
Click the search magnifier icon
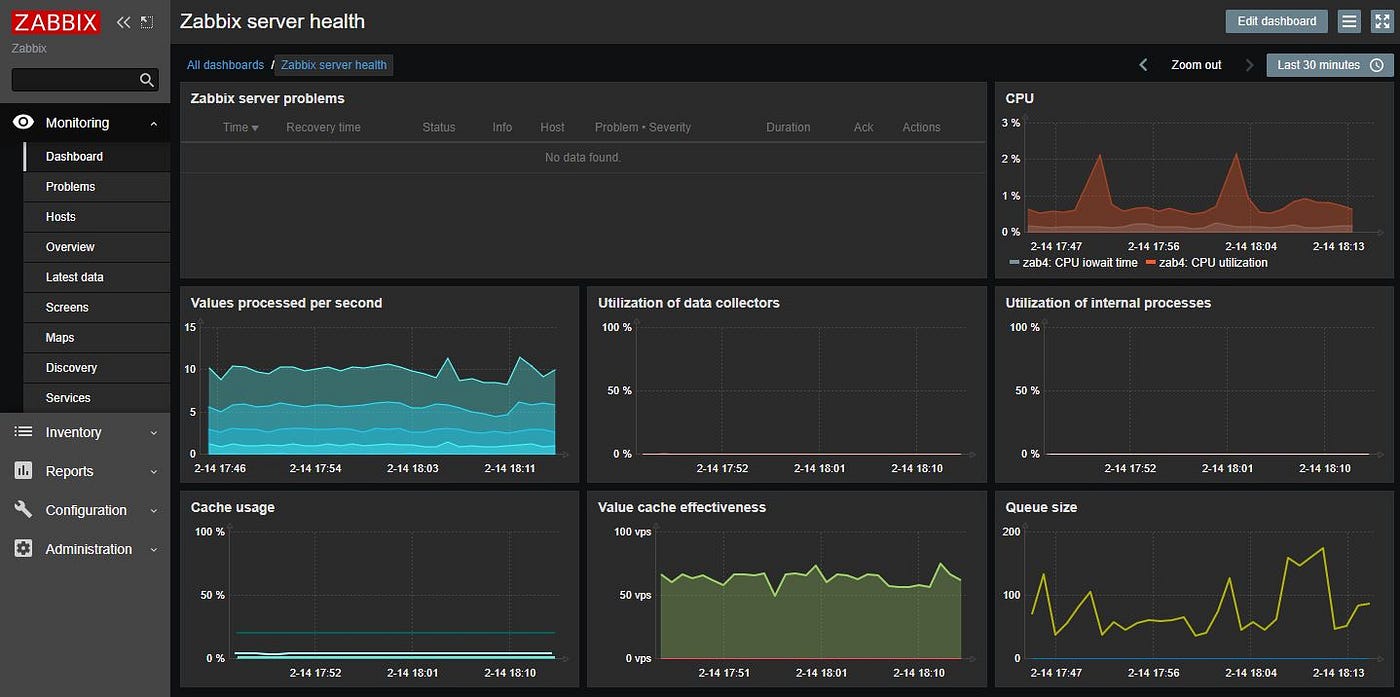point(147,80)
